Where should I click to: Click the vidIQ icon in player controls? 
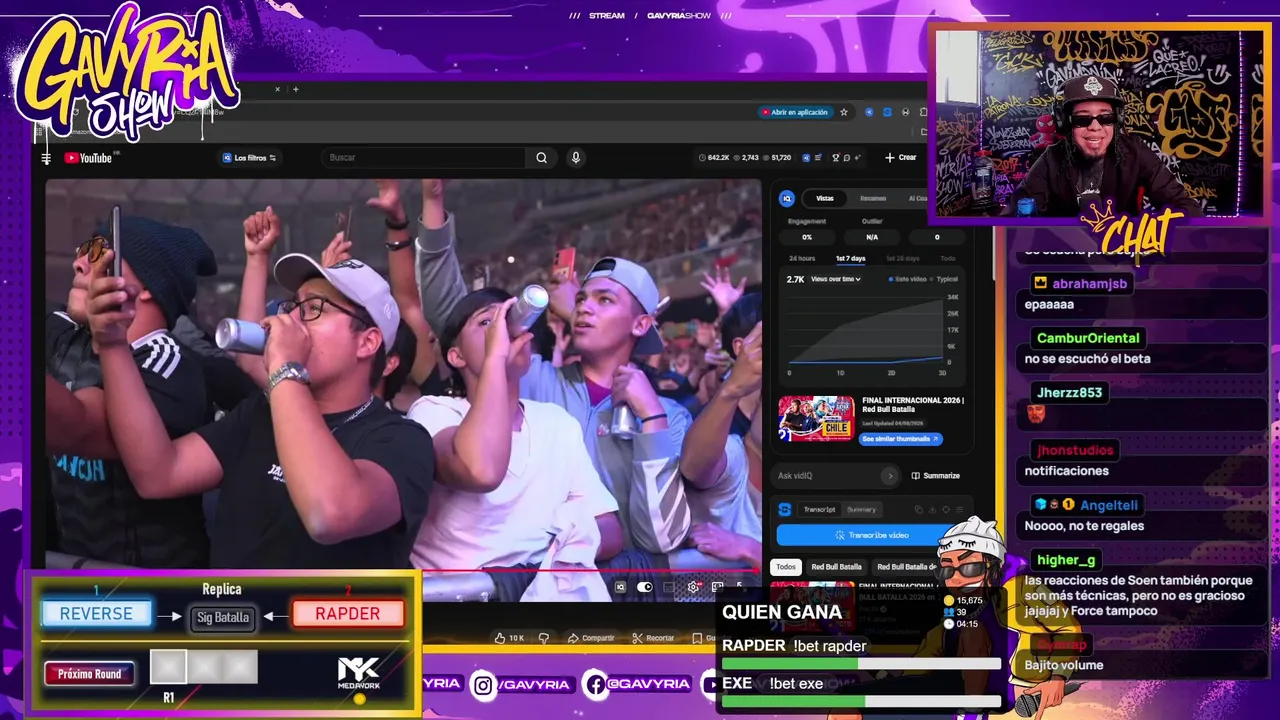(620, 587)
